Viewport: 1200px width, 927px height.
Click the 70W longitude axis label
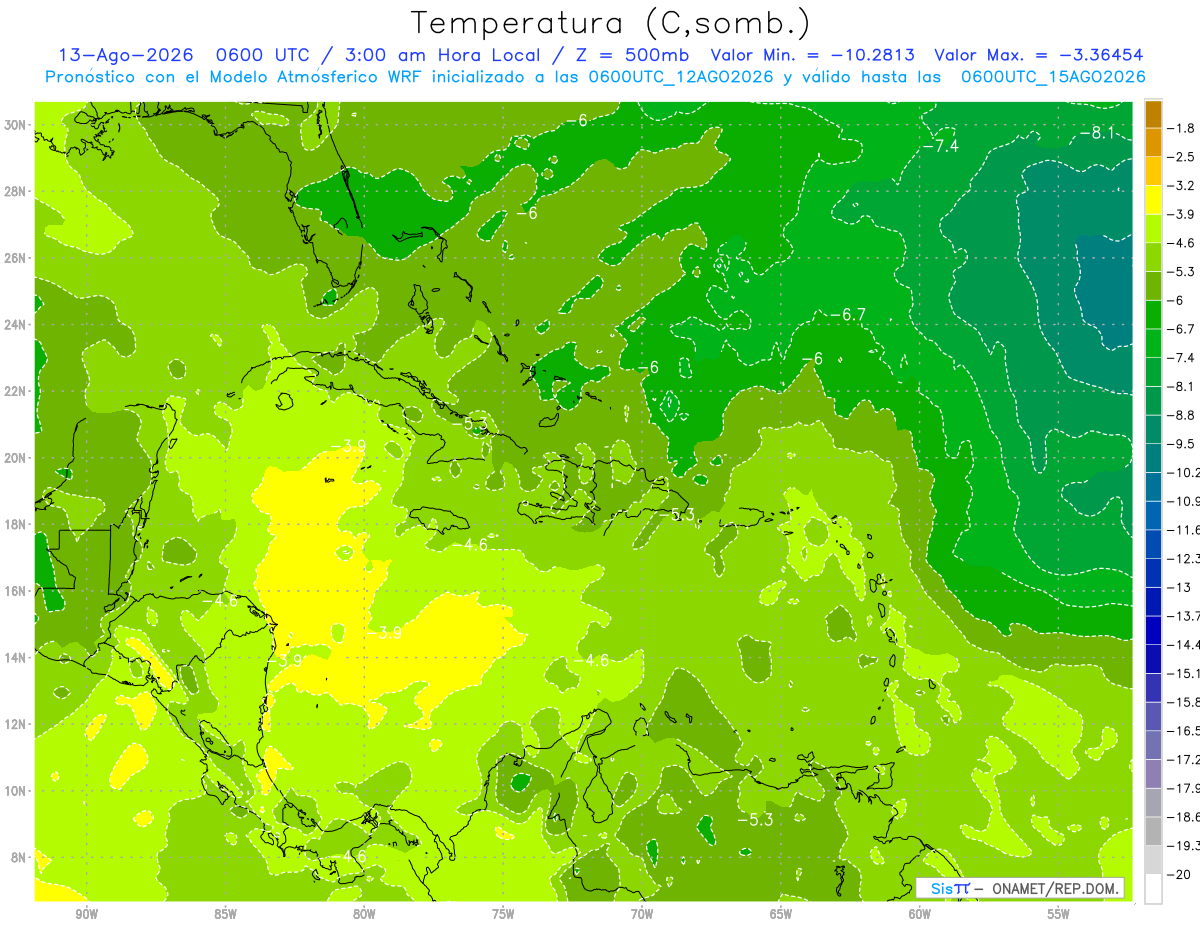pos(642,915)
